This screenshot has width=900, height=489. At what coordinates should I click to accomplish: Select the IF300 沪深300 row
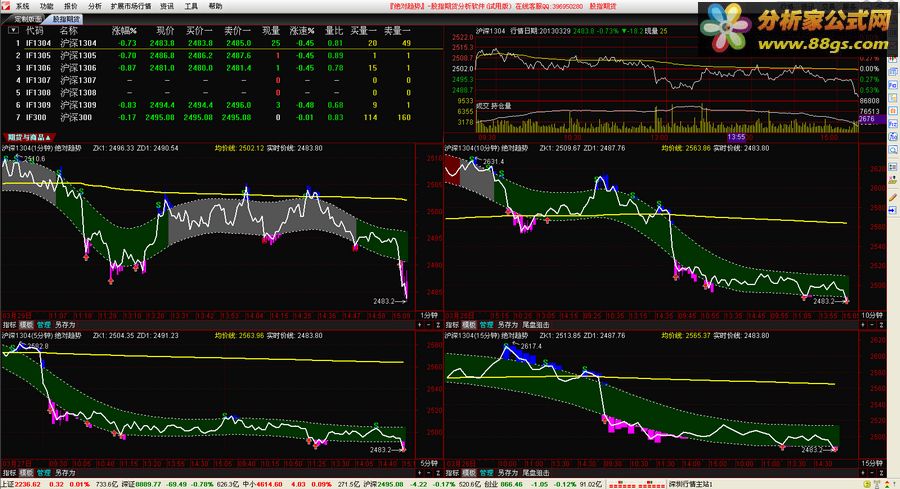pos(222,117)
